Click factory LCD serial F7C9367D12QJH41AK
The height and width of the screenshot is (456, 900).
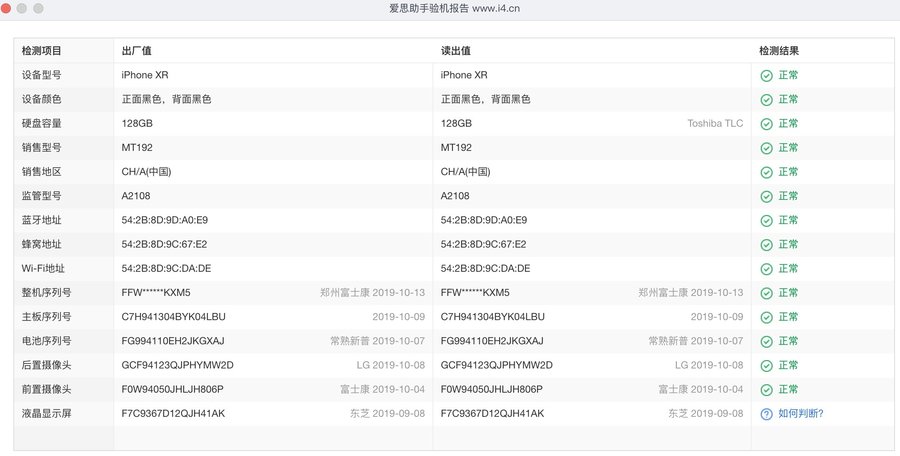click(x=173, y=414)
